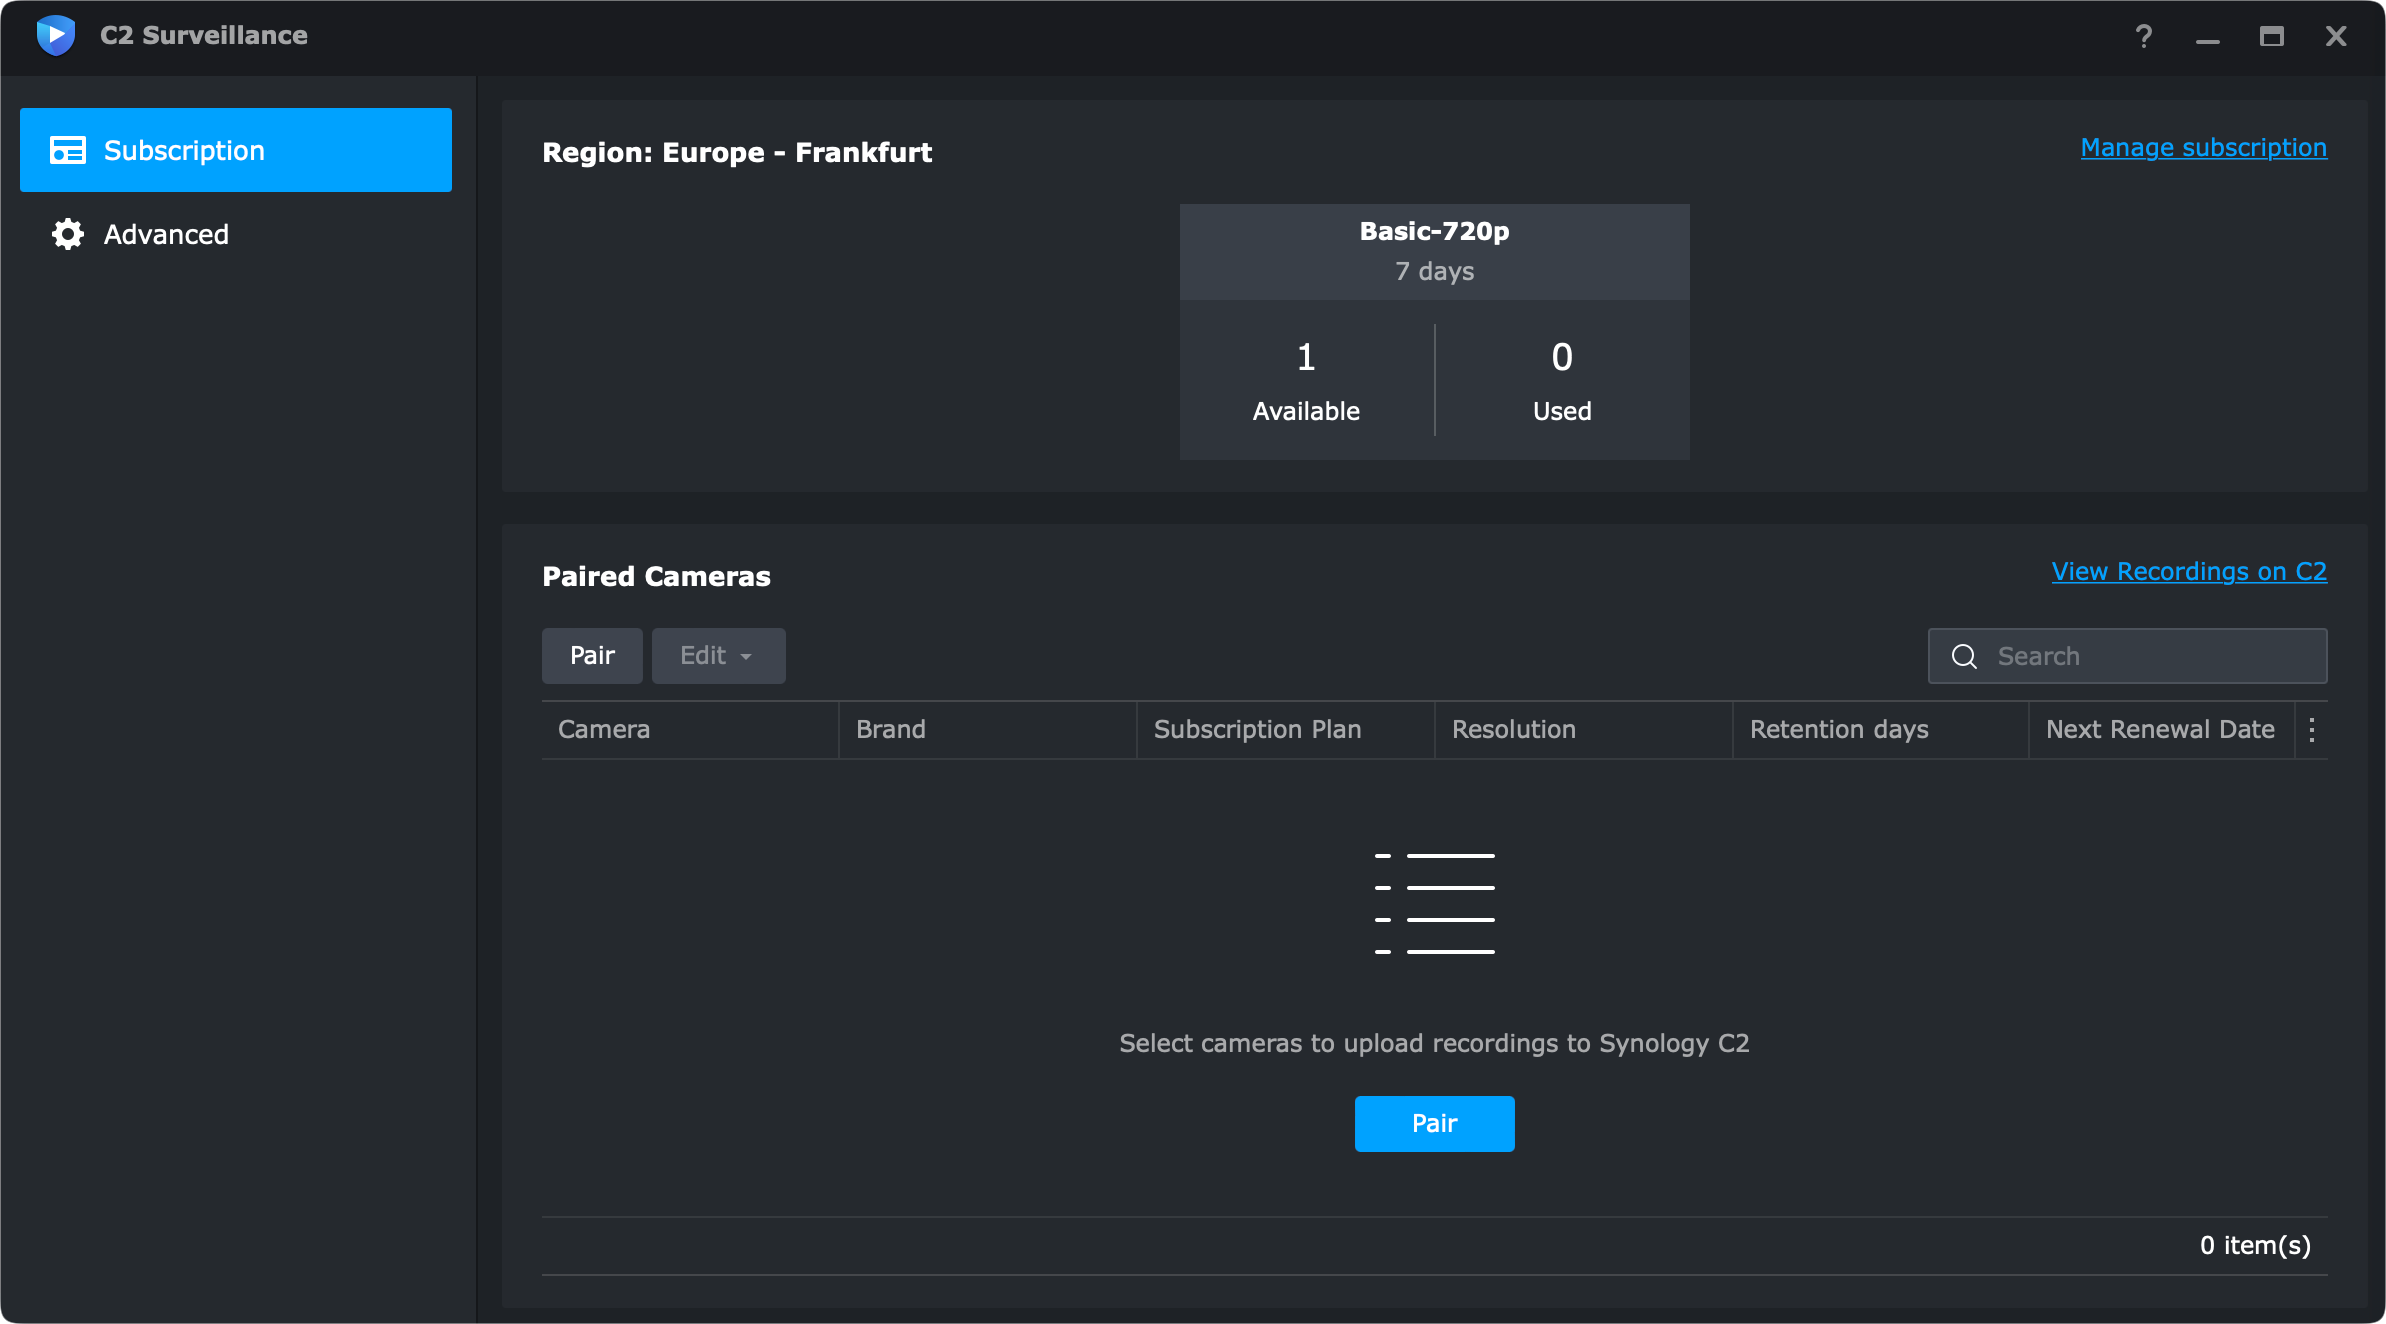Click 'Region: Europe - Frankfurt' heading
2386x1324 pixels.
737,153
